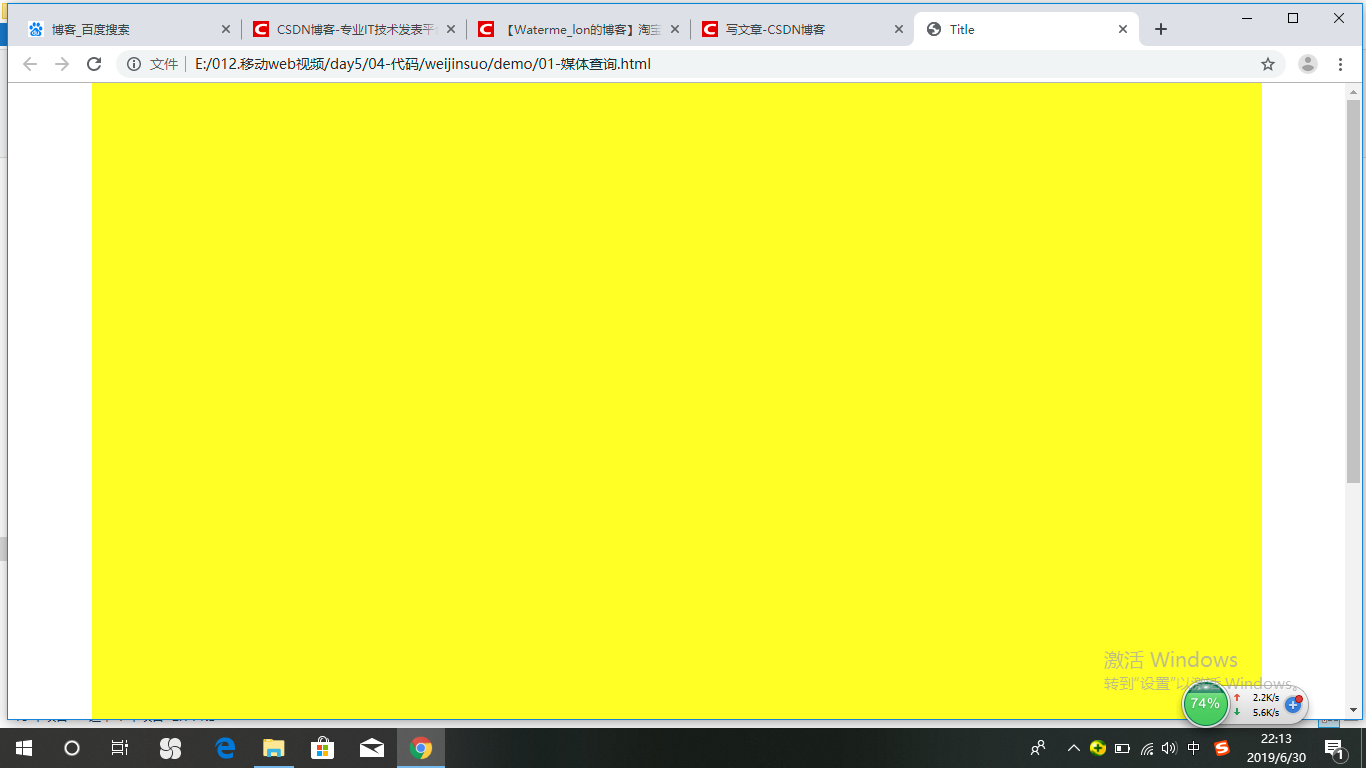1366x768 pixels.
Task: Launch the pinwheel app on taskbar
Action: pyautogui.click(x=170, y=748)
